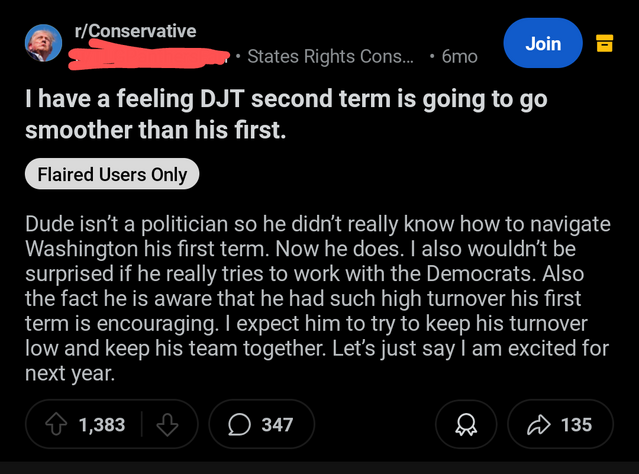Upvote the DJT second term post
The width and height of the screenshot is (639, 474).
(56, 424)
